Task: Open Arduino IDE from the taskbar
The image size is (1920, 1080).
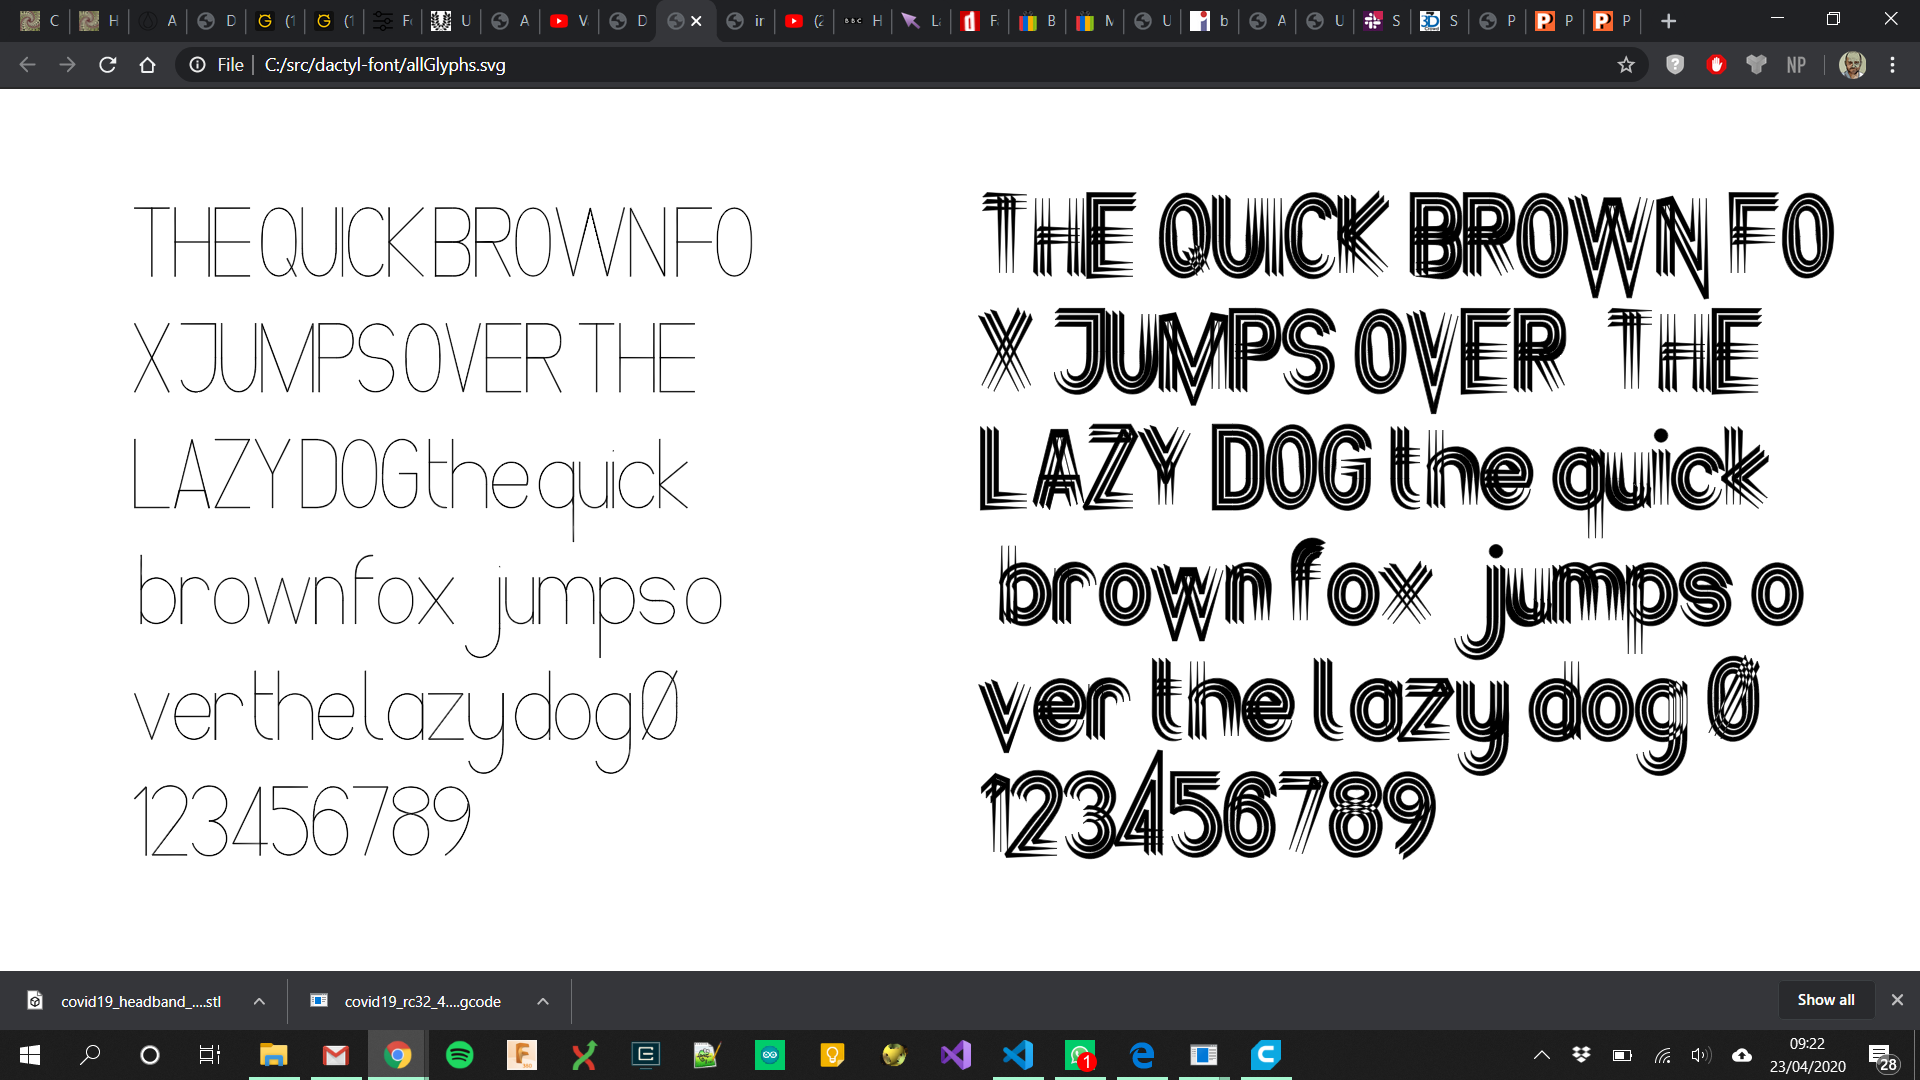Action: (770, 1055)
